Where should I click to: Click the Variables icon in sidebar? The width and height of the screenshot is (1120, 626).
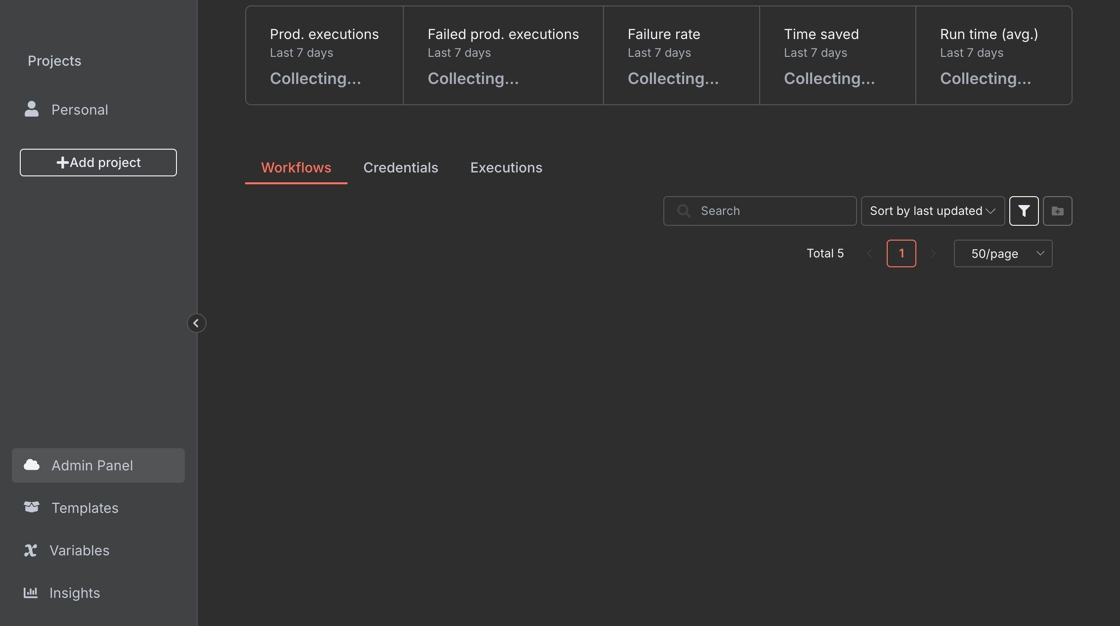coord(31,551)
